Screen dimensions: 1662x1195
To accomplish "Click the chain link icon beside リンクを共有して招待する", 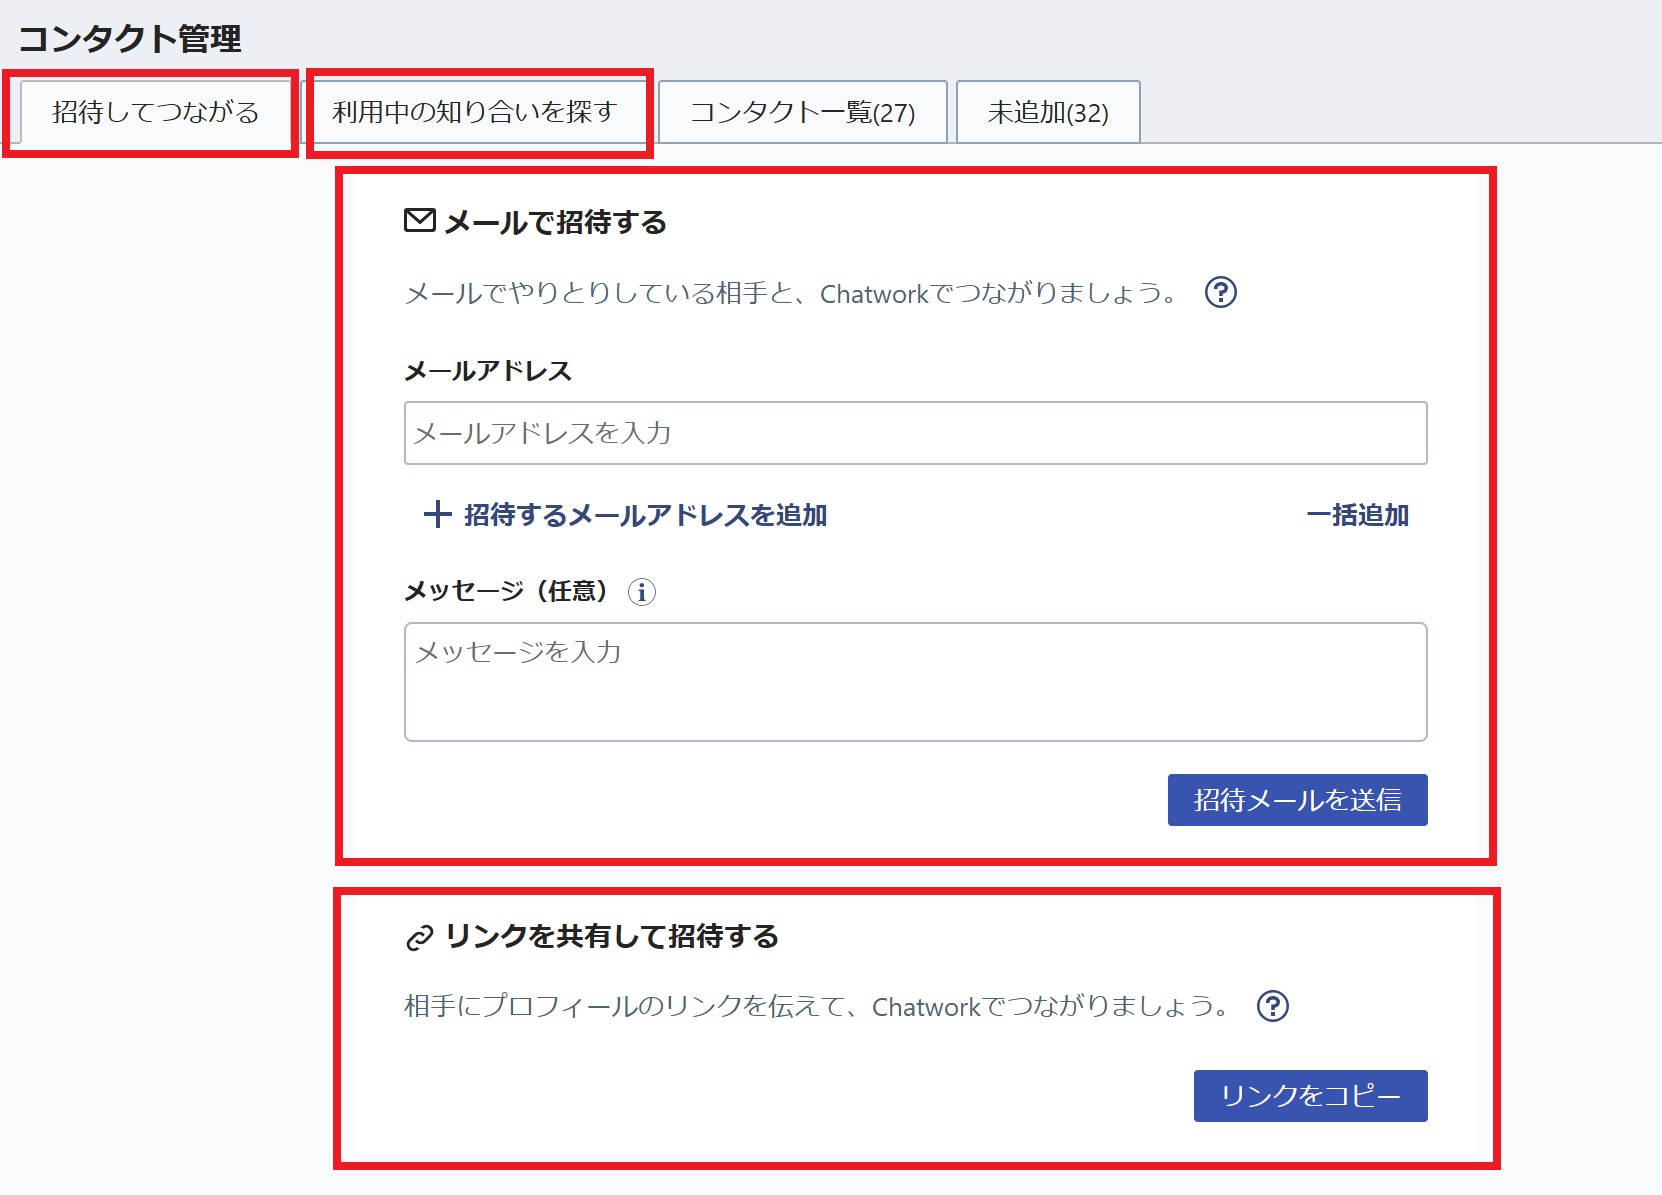I will [x=419, y=938].
